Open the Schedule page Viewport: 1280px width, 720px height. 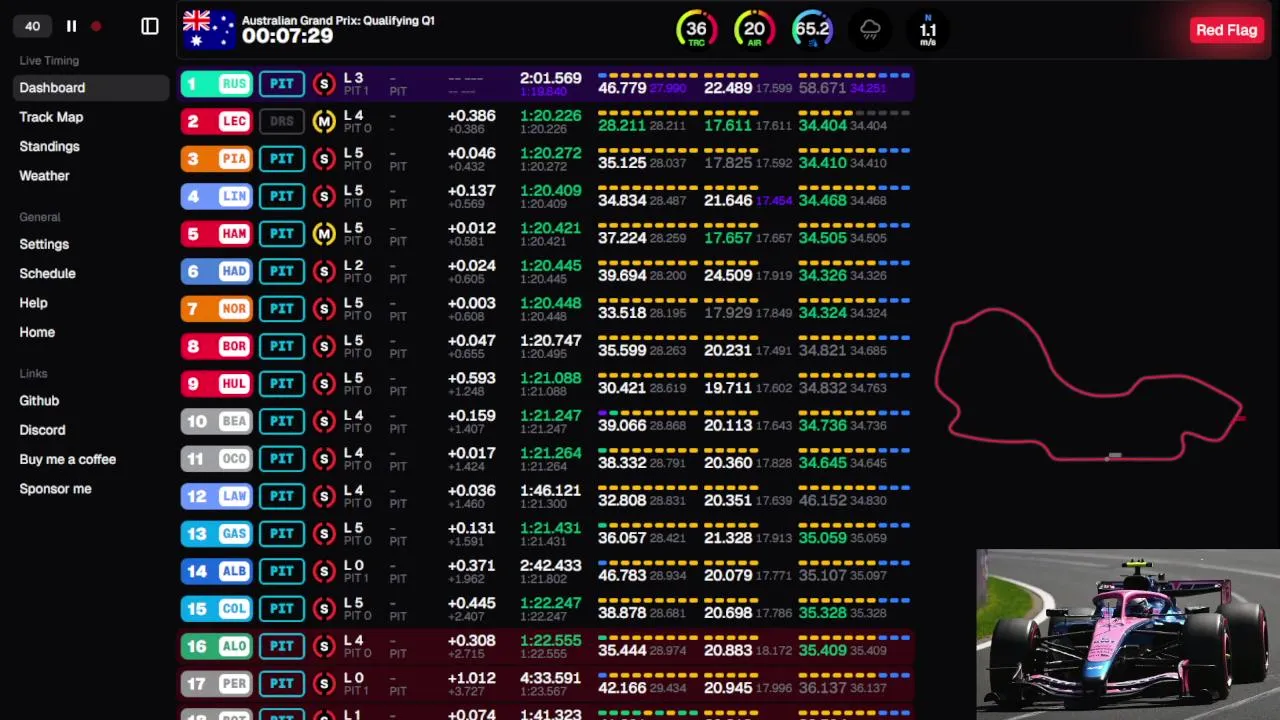click(x=47, y=273)
